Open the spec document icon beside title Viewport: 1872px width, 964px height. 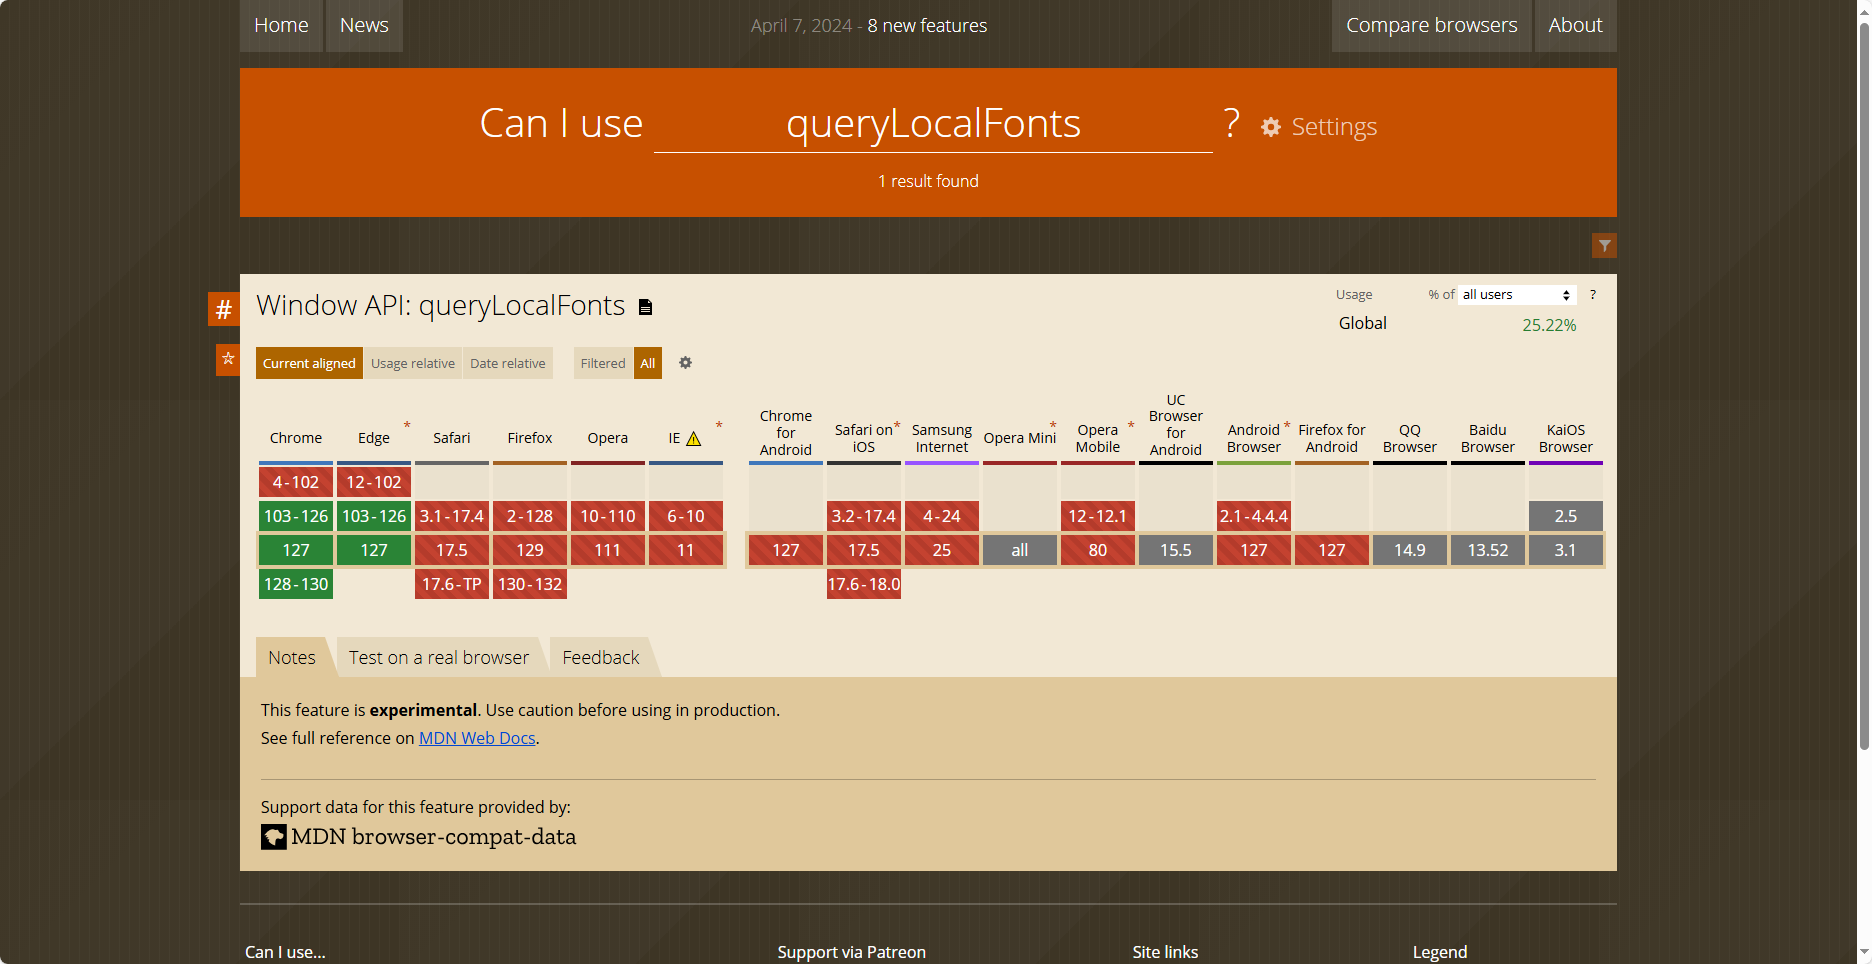[646, 307]
